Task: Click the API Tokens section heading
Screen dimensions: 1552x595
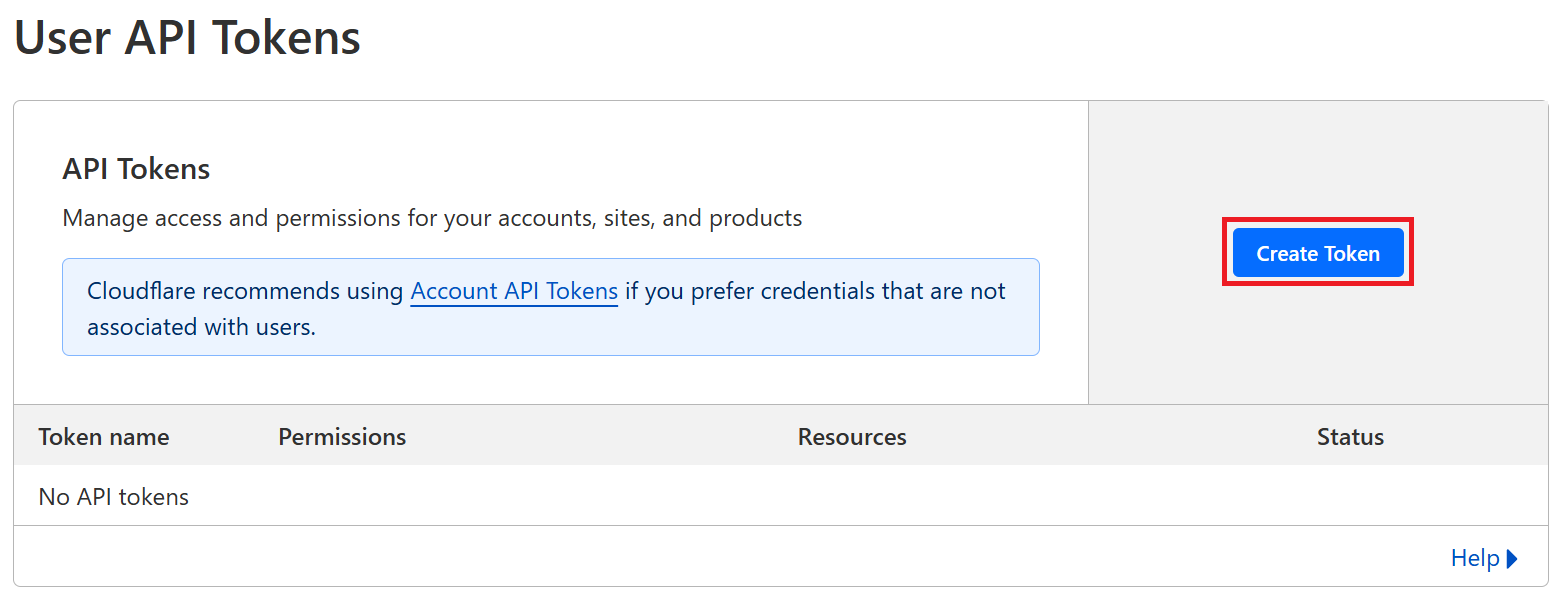Action: [136, 169]
